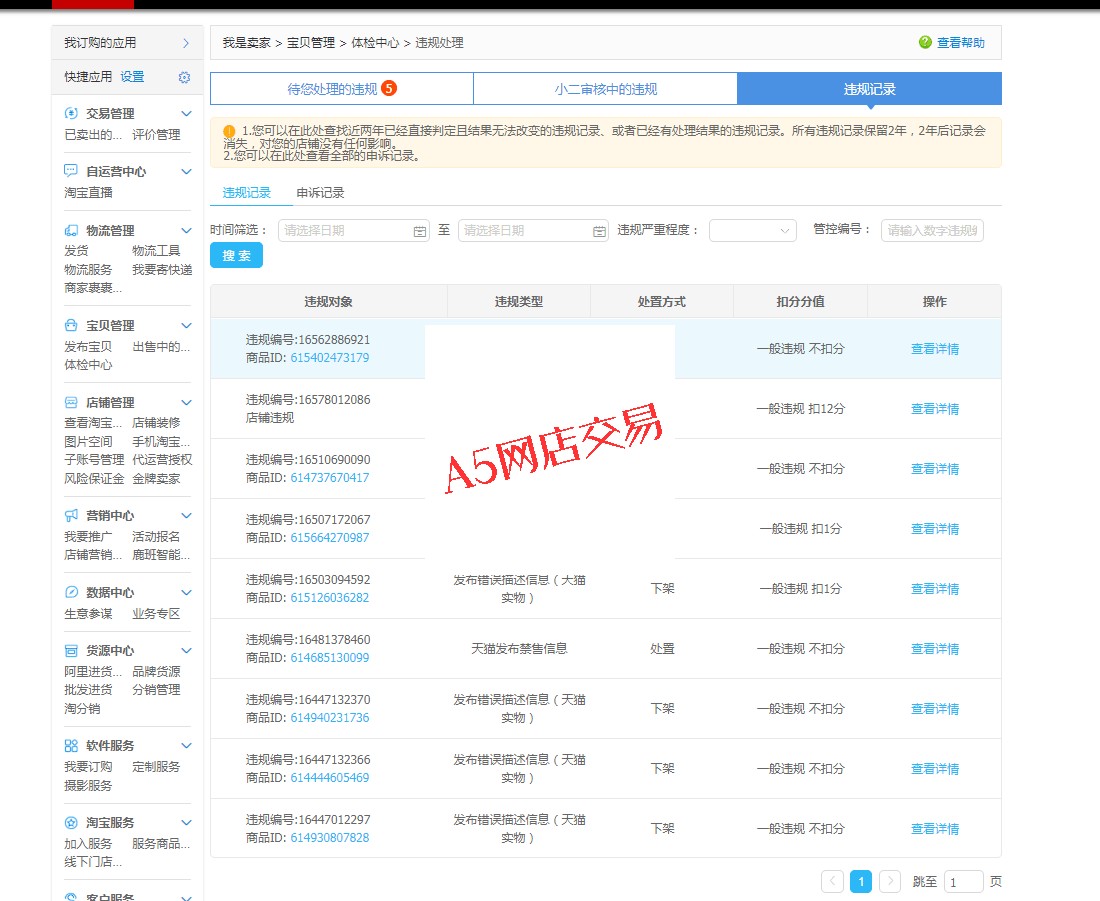The width and height of the screenshot is (1100, 901).
Task: Select the 违规记录 sub-tab
Action: [246, 192]
